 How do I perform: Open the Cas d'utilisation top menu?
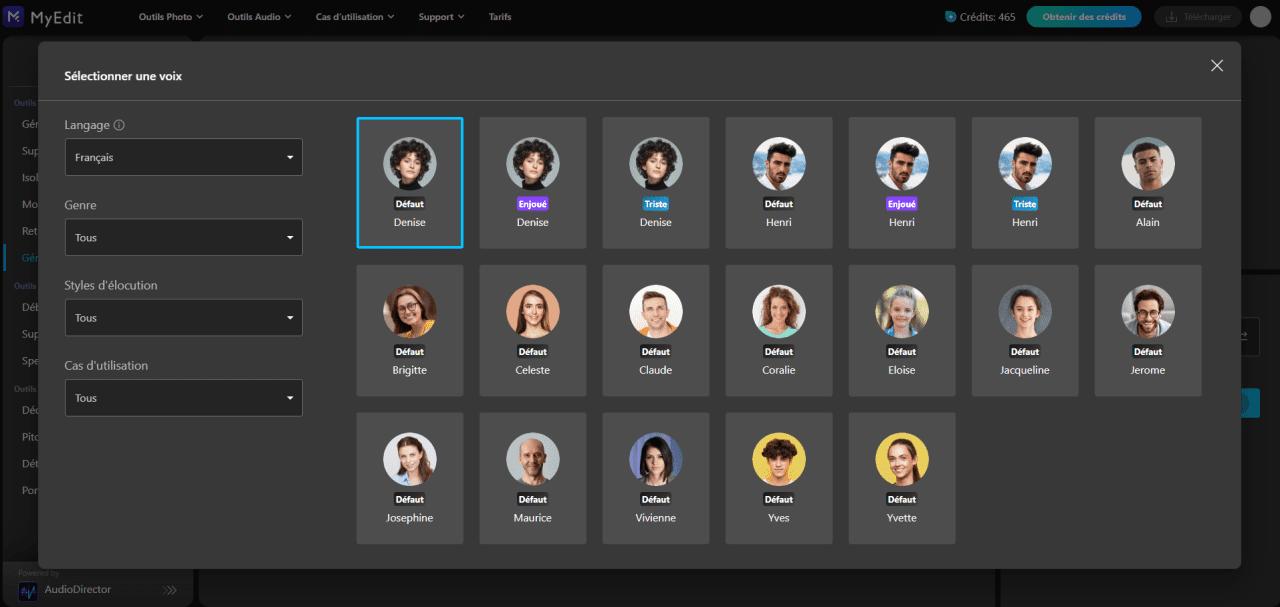tap(355, 17)
